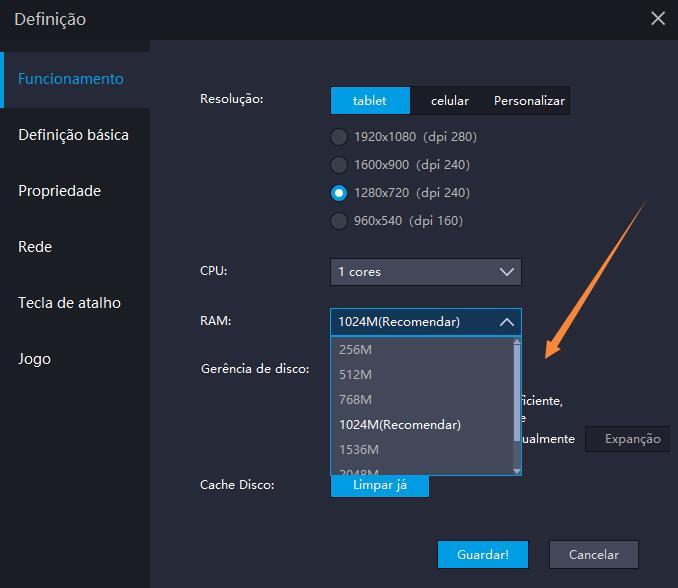Choose 960x540 (dpi 160) resolution
This screenshot has height=588, width=678.
(x=397, y=221)
